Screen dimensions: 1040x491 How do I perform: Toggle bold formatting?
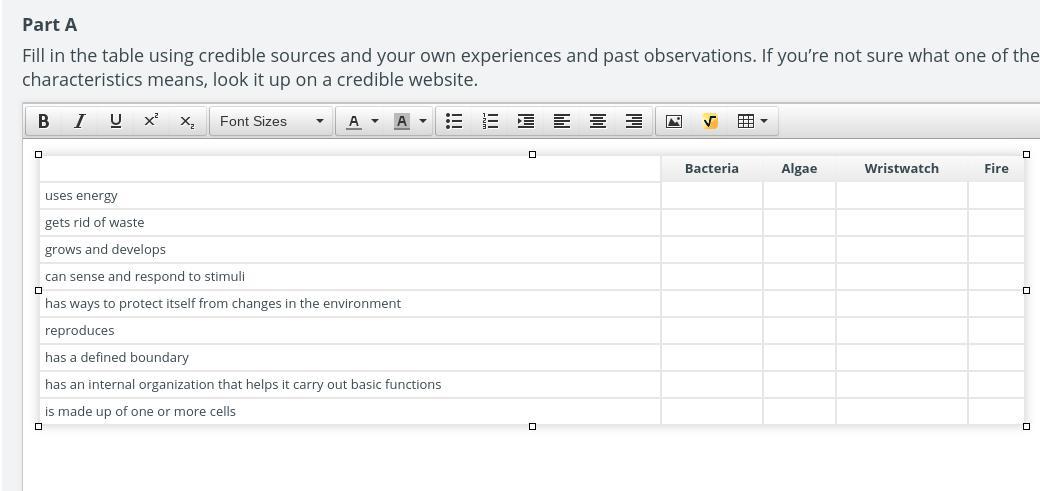tap(43, 121)
